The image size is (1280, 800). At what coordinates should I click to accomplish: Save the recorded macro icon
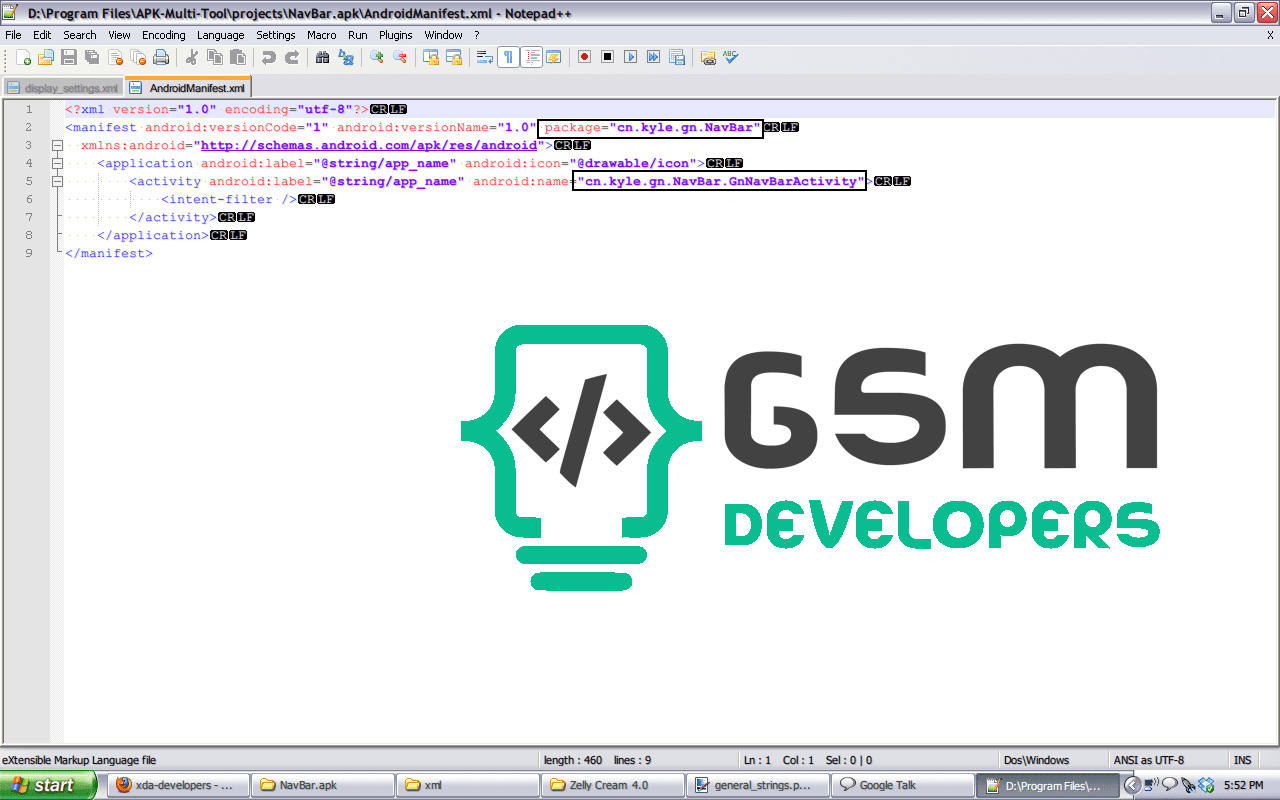676,57
